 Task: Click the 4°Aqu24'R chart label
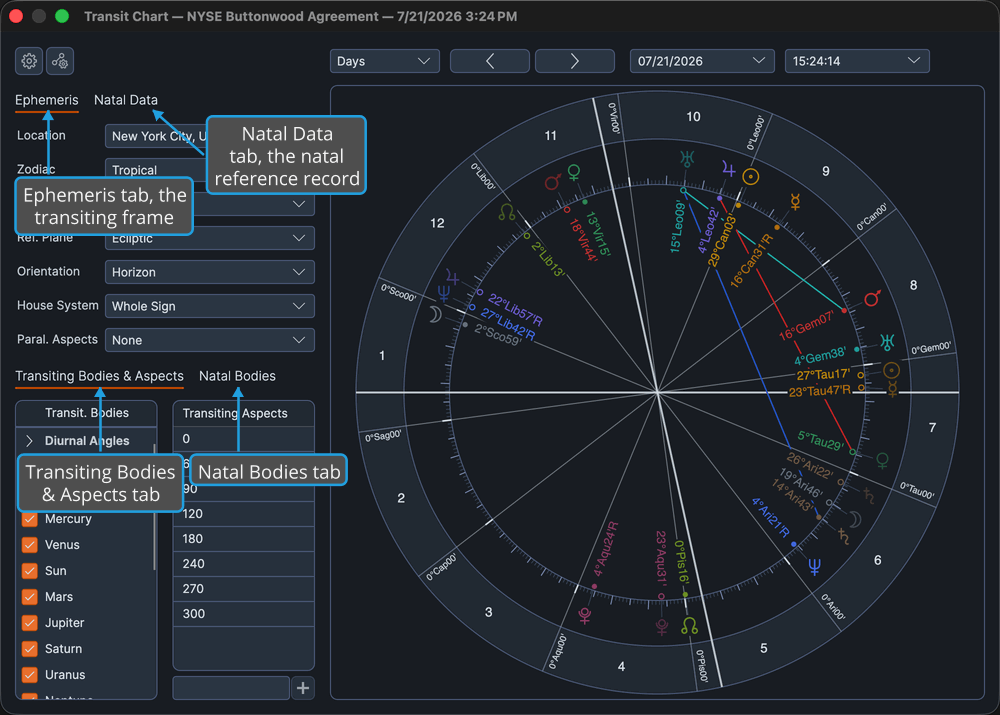tap(605, 549)
